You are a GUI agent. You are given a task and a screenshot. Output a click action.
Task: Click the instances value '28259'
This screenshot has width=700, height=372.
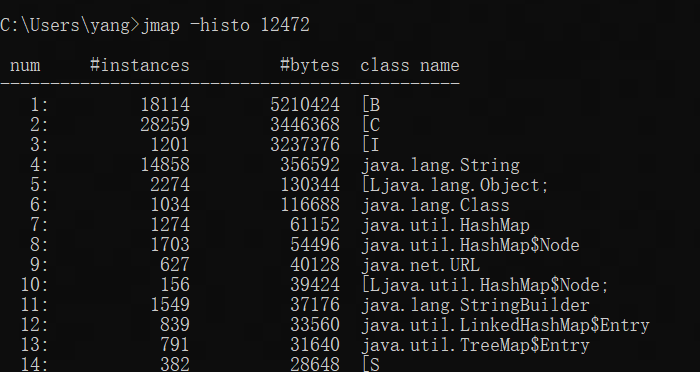click(165, 125)
